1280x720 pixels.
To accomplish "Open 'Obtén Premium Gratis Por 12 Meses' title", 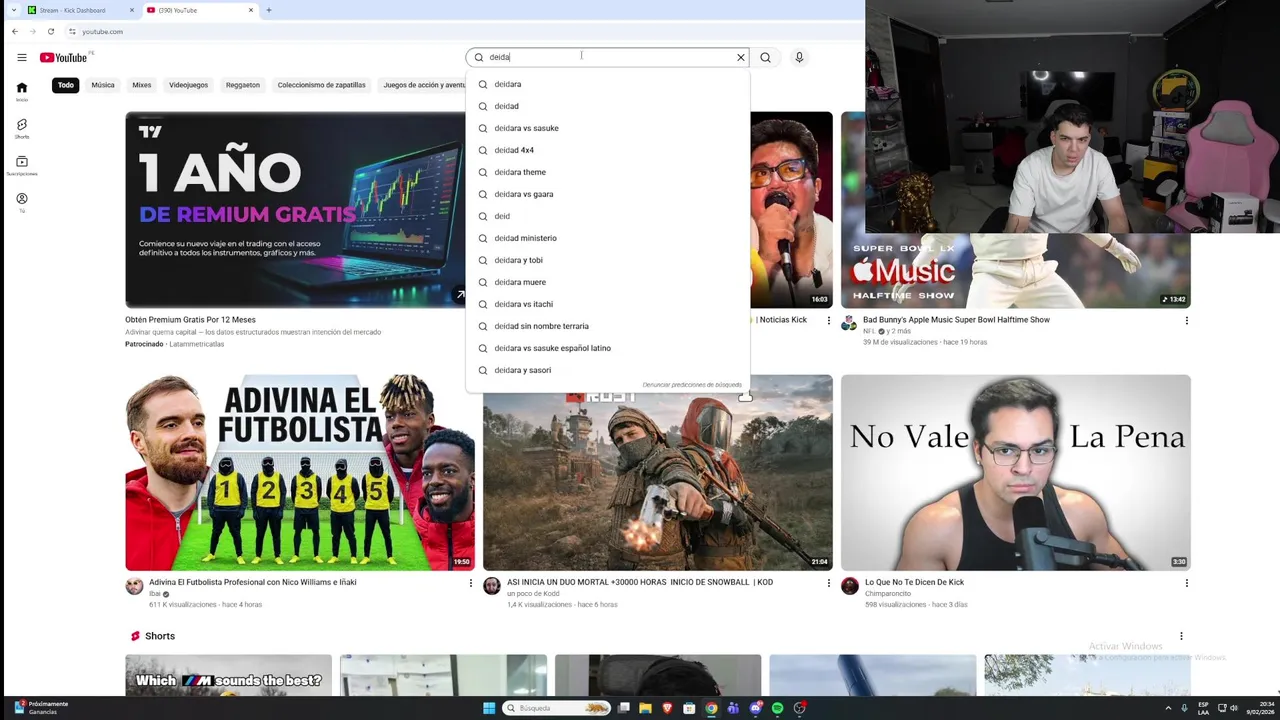I will 190,320.
